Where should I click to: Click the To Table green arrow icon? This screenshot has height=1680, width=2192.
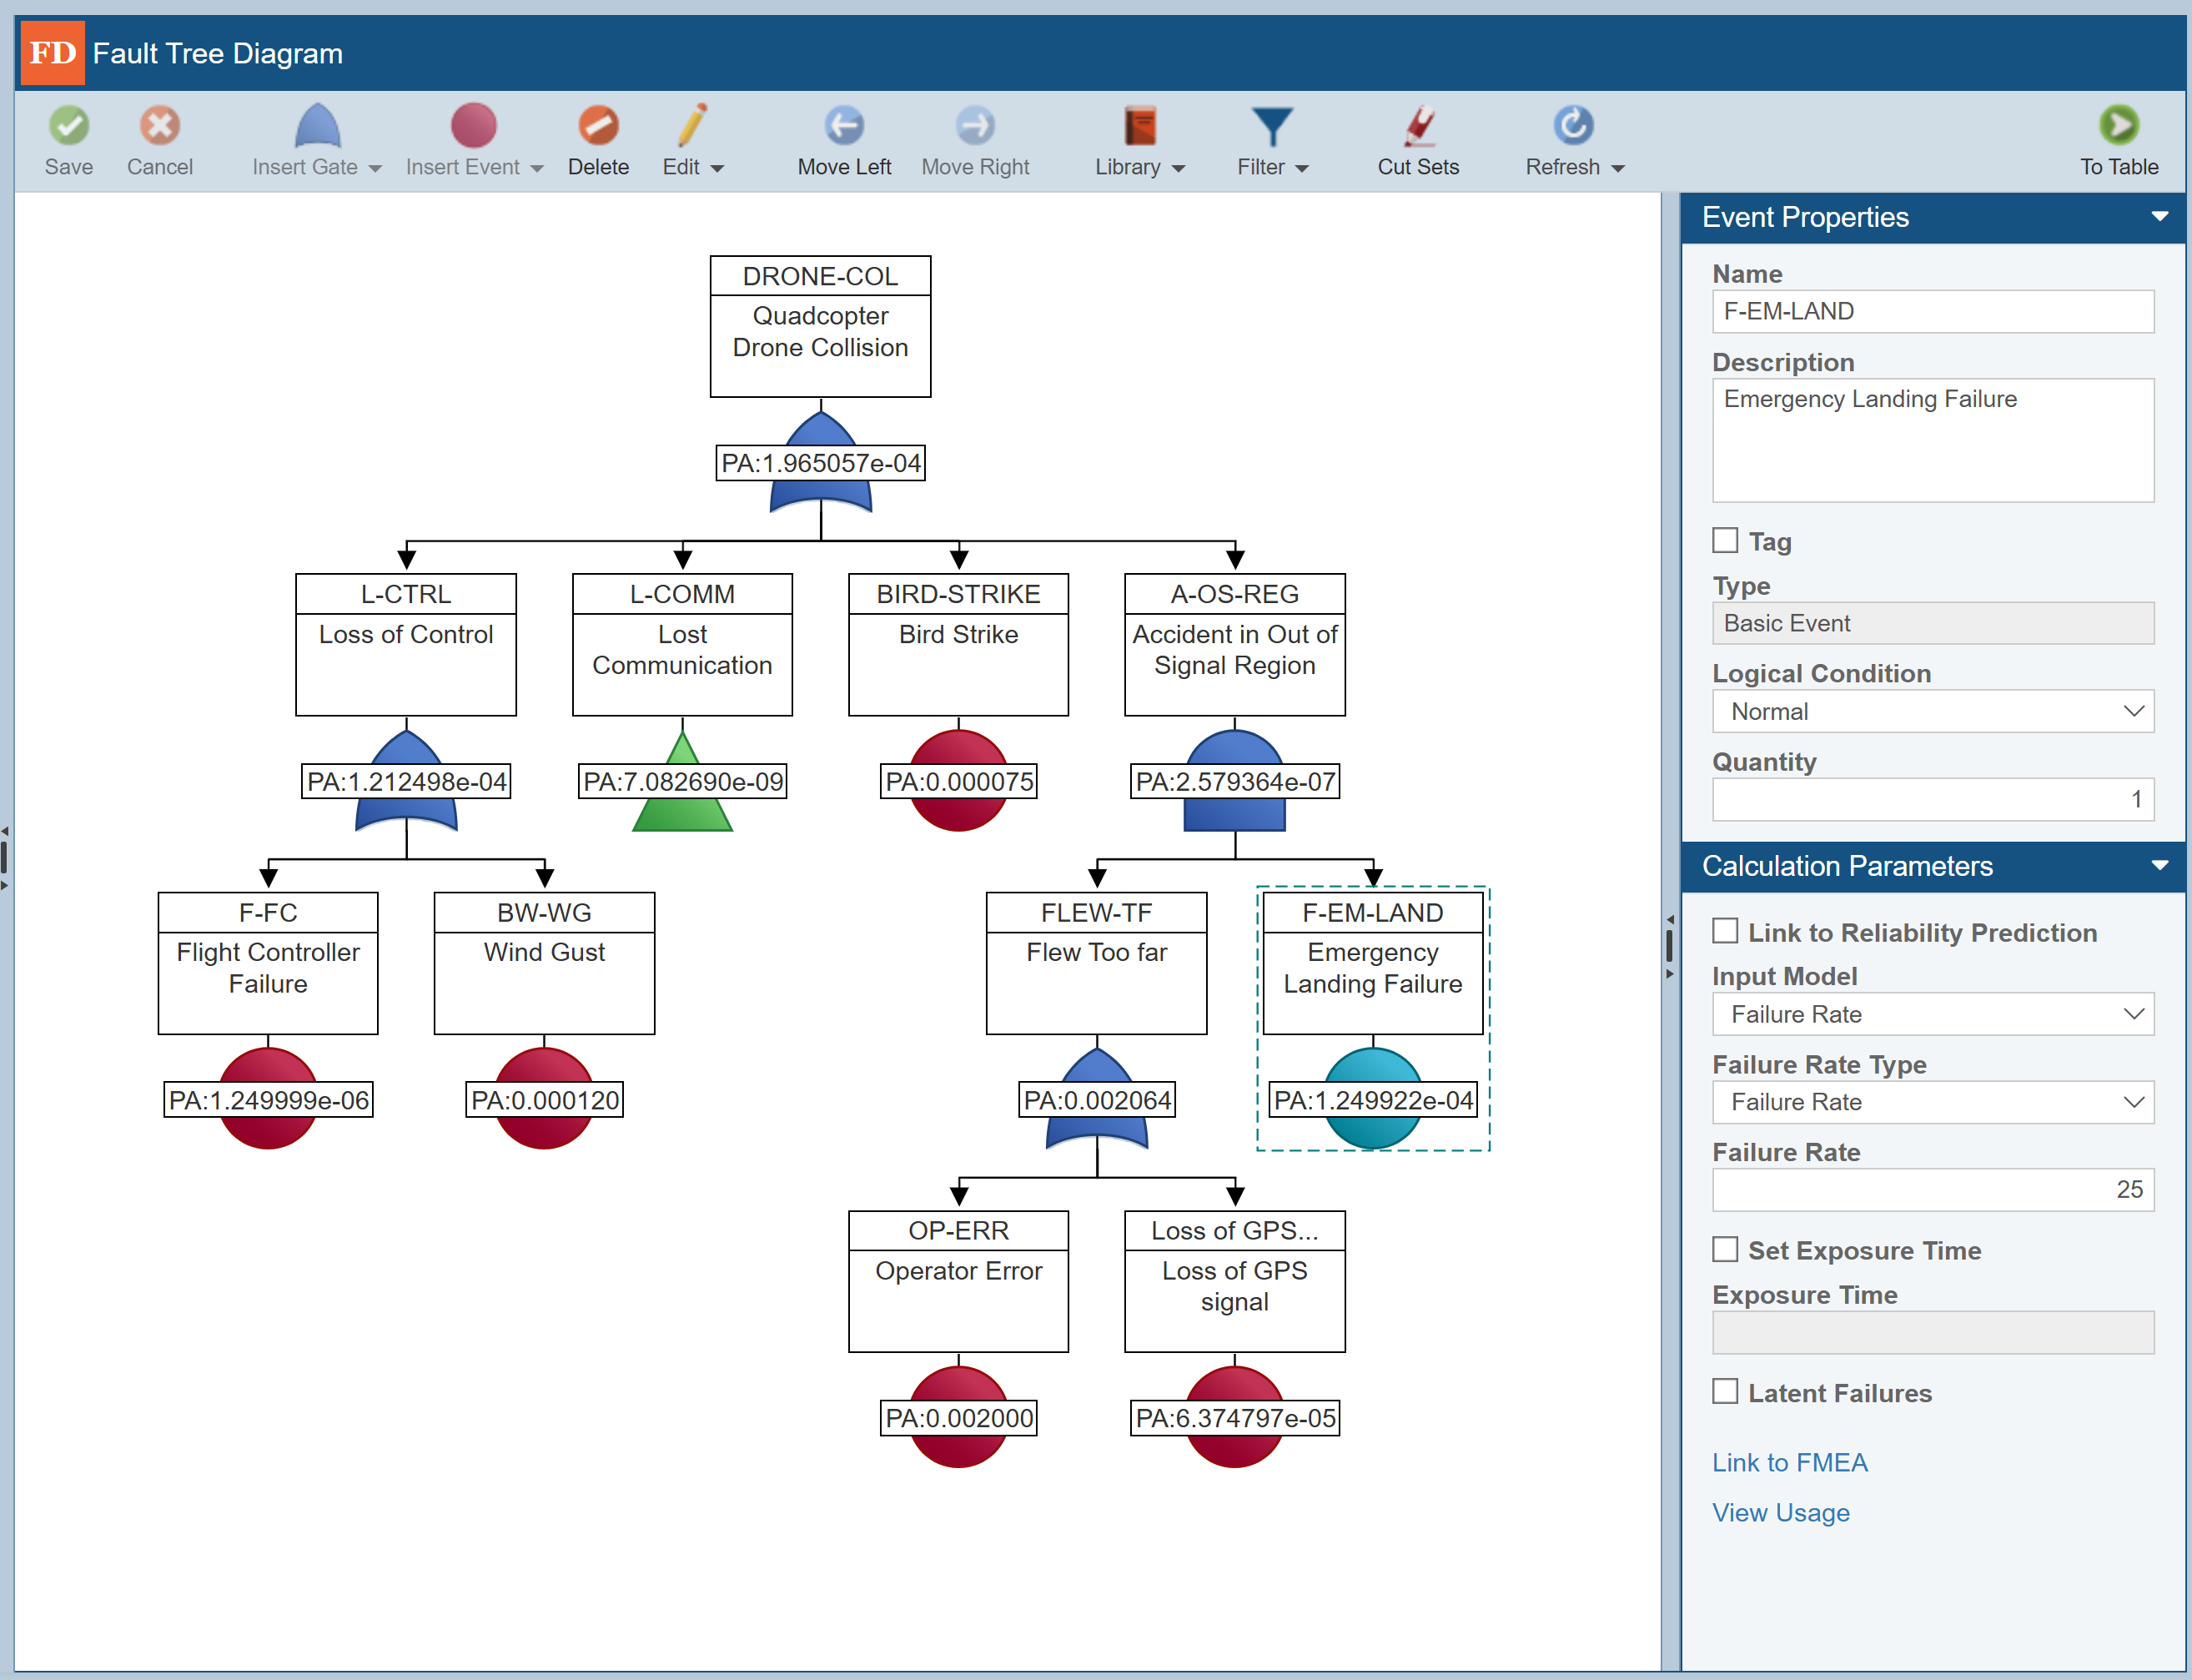click(x=2119, y=126)
